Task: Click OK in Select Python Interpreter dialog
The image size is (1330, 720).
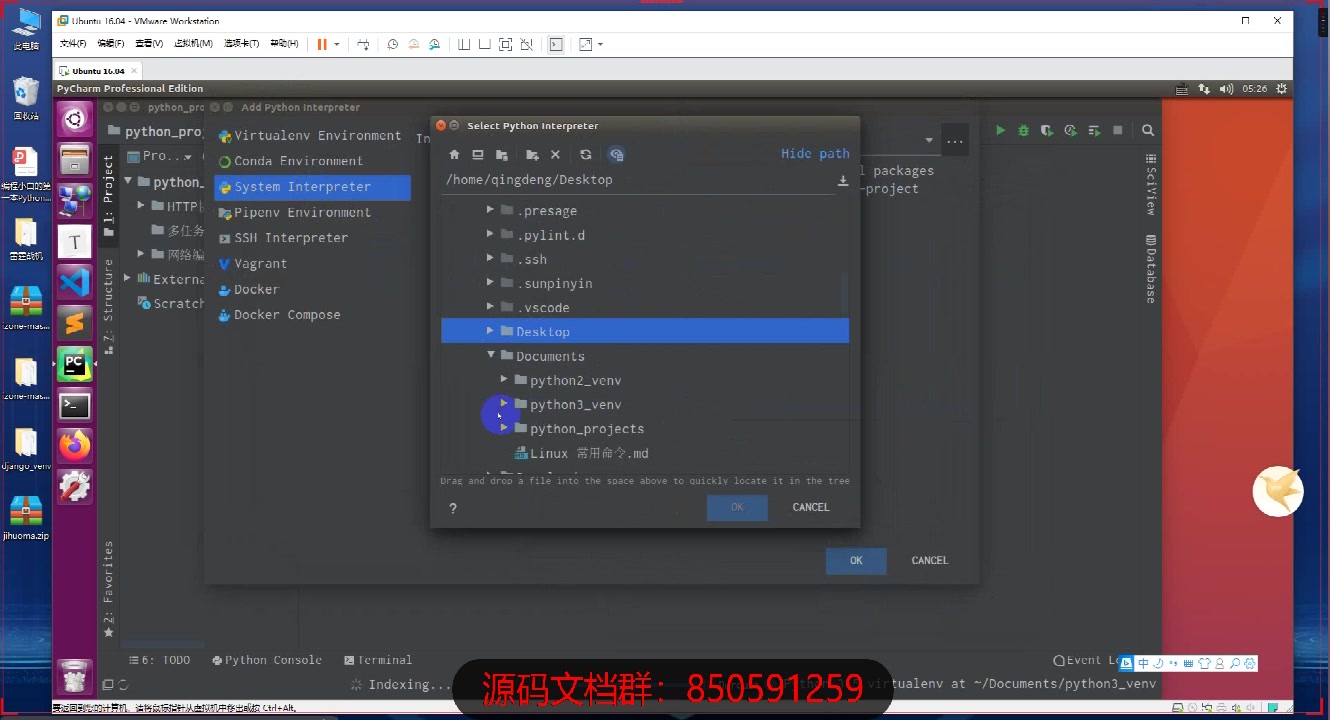Action: [x=737, y=507]
